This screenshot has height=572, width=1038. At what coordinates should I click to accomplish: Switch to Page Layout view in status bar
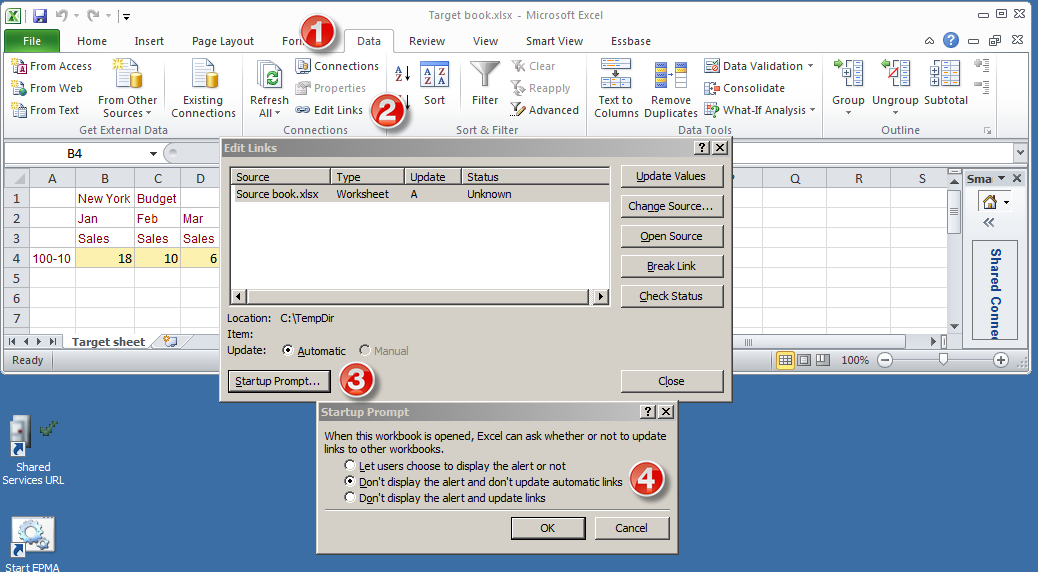(x=804, y=360)
